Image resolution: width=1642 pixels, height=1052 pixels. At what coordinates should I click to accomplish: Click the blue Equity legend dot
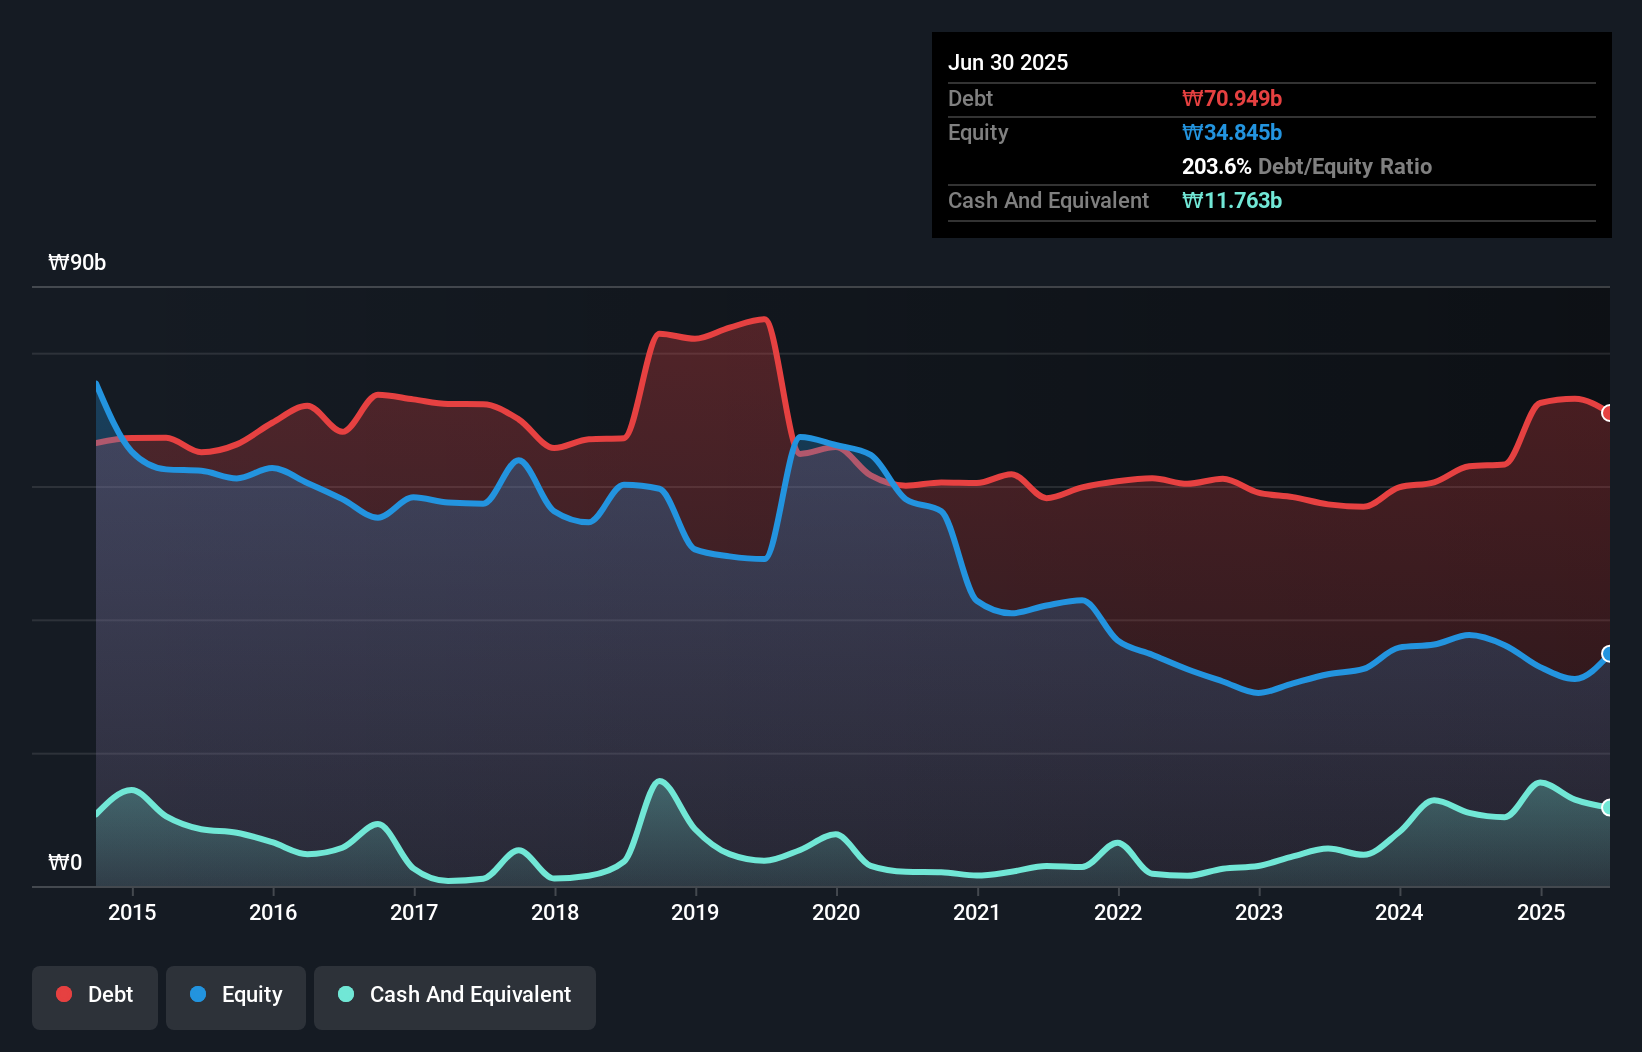coord(198,994)
